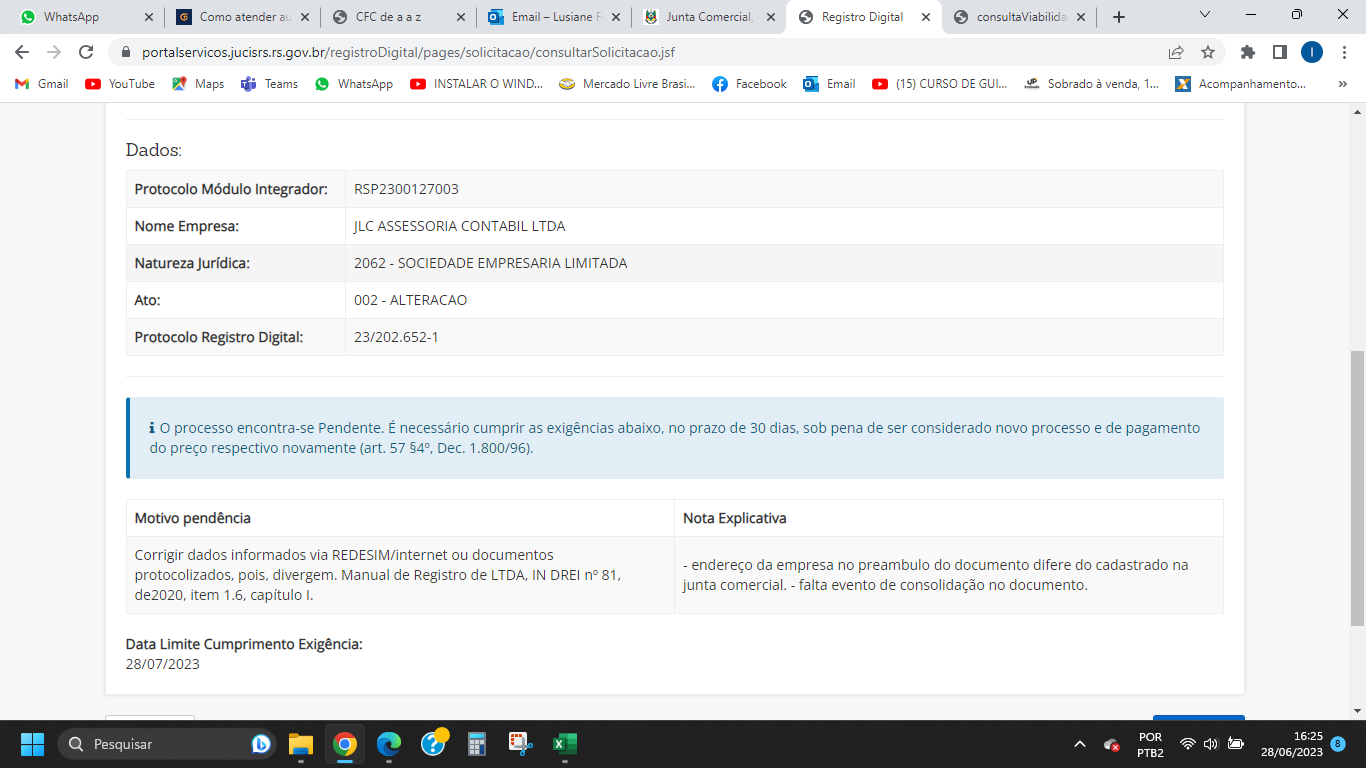Open Chrome three-dot menu
1366x768 pixels.
click(1344, 52)
